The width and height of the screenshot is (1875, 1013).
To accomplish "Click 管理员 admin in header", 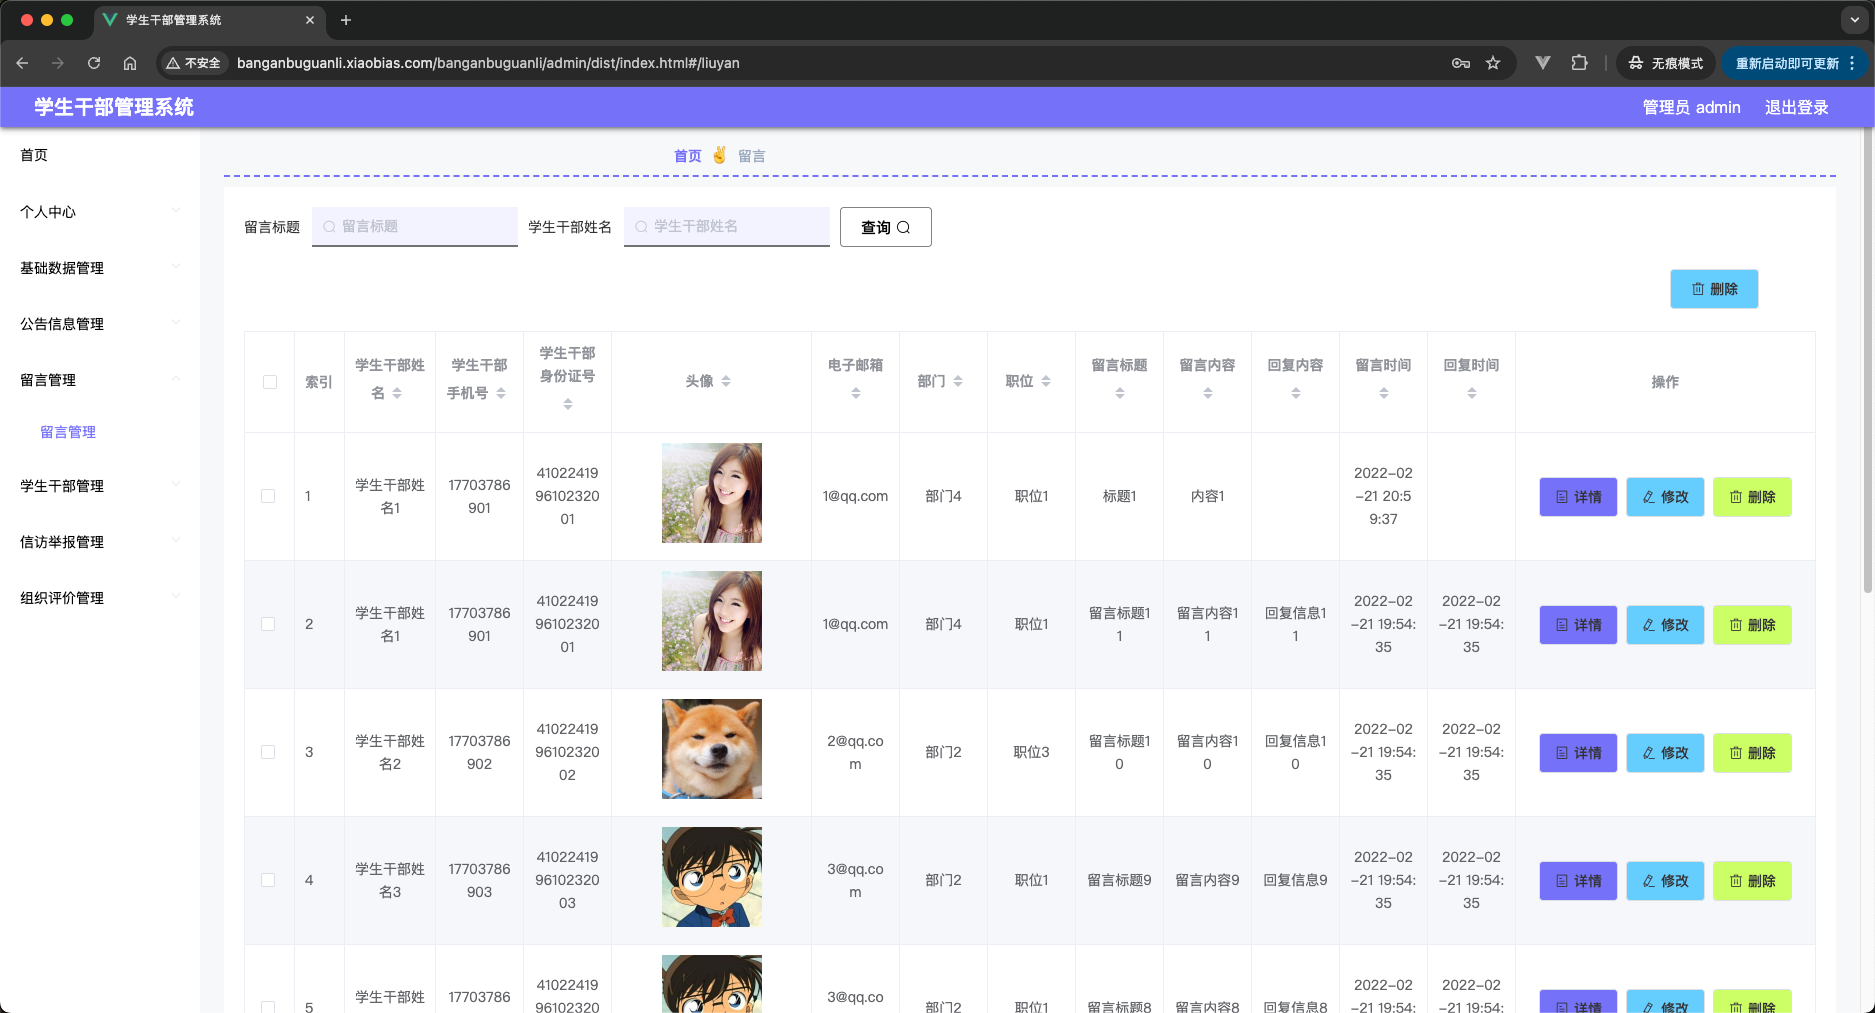I will tap(1691, 107).
